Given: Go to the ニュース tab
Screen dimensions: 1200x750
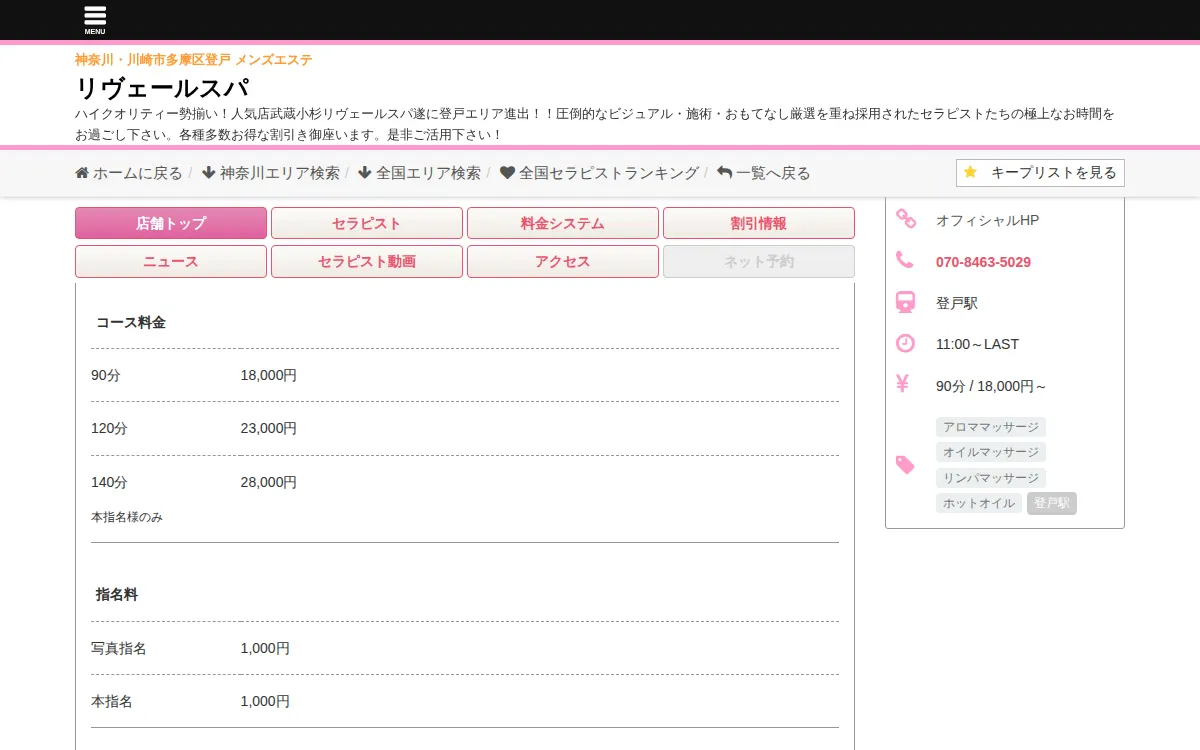Looking at the screenshot, I should (171, 261).
